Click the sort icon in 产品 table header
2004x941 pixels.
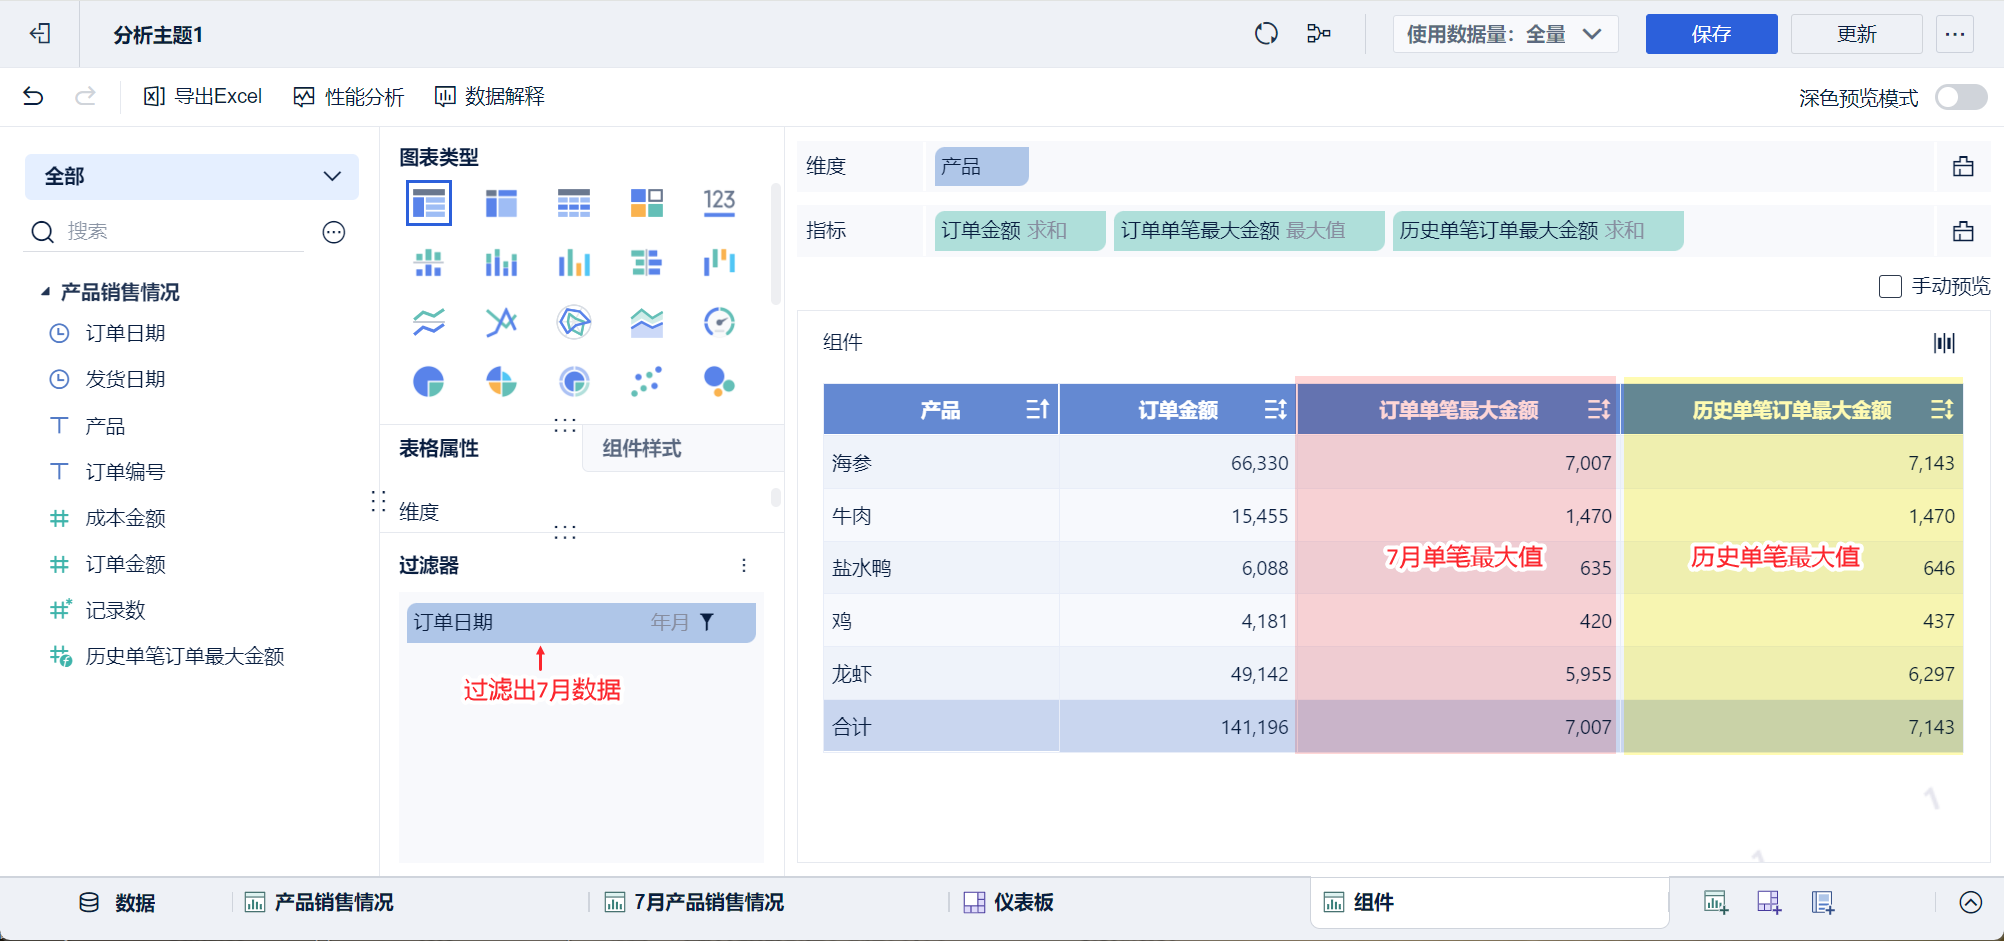point(1037,409)
